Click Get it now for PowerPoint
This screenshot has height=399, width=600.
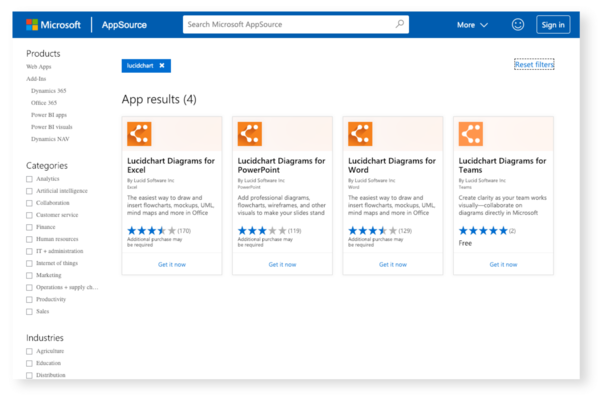click(282, 264)
